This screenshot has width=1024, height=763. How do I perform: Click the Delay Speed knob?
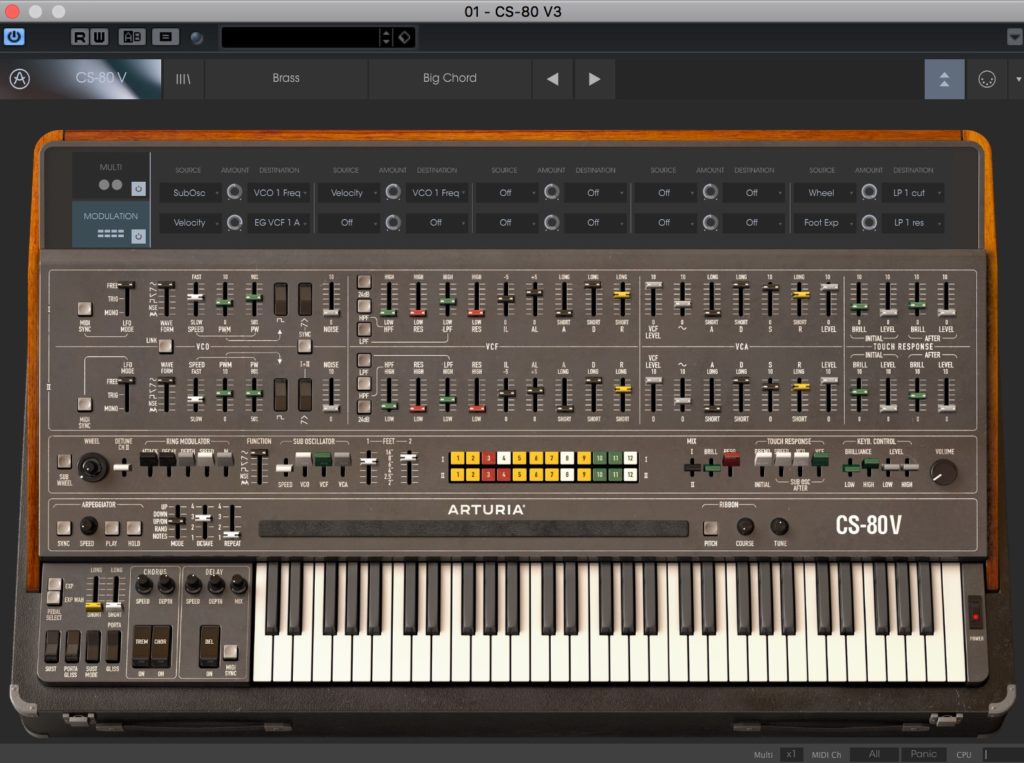click(193, 584)
